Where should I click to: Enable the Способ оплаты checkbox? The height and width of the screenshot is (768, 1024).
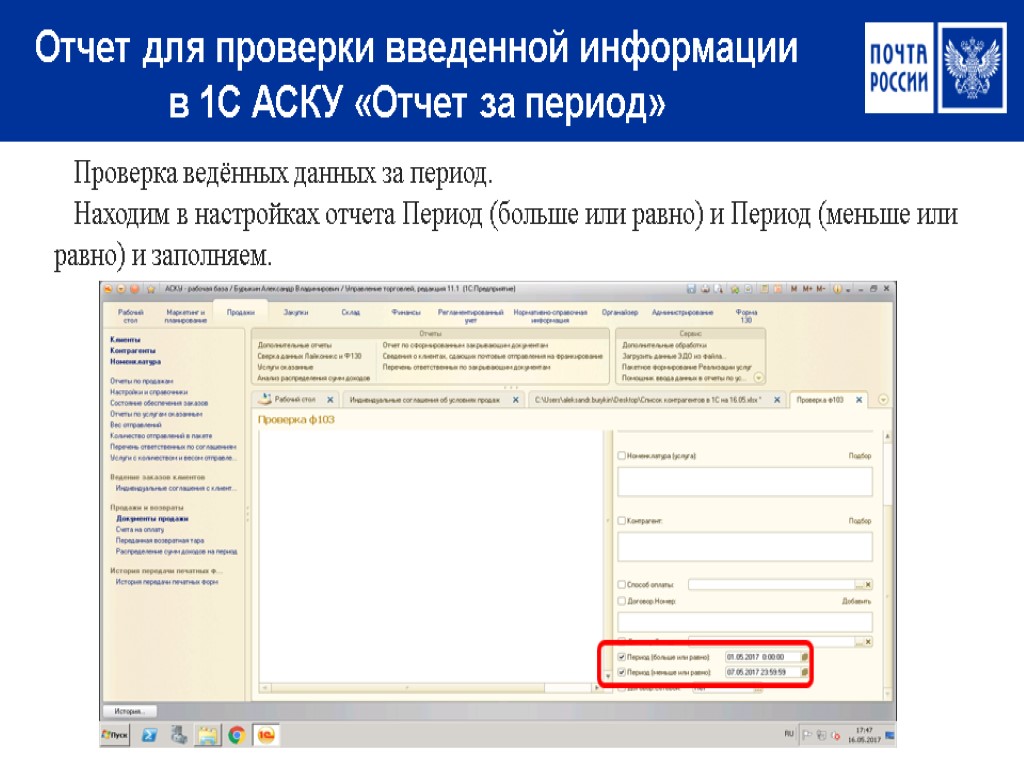[622, 584]
